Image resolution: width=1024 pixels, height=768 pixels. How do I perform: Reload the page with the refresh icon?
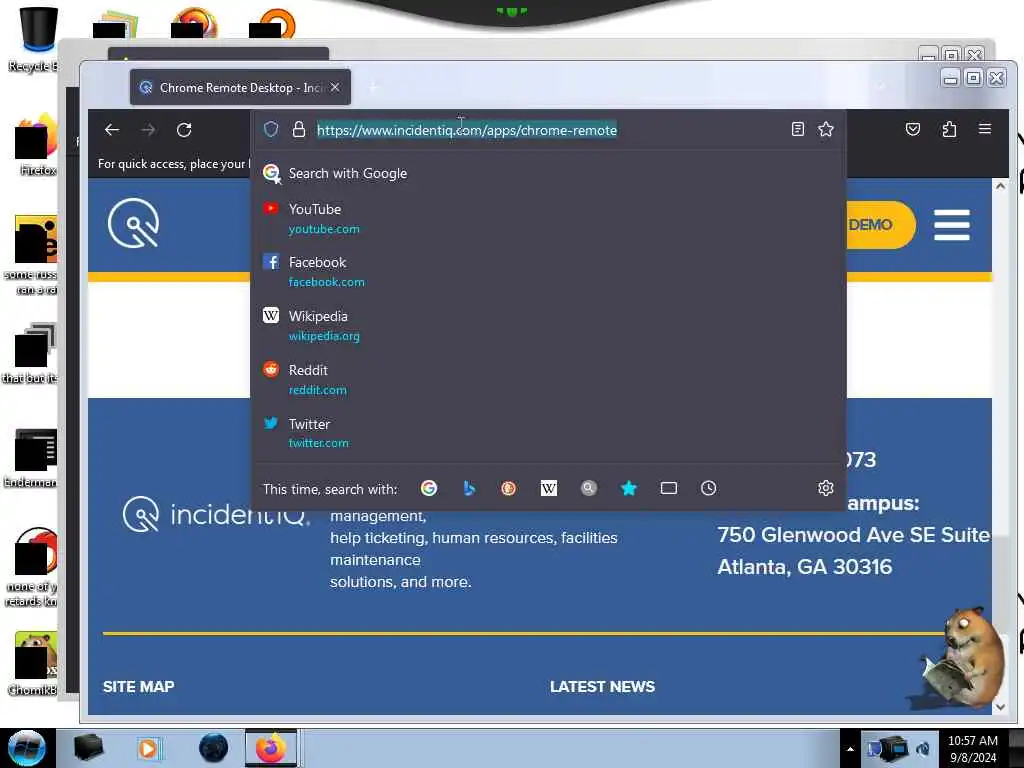pyautogui.click(x=184, y=130)
